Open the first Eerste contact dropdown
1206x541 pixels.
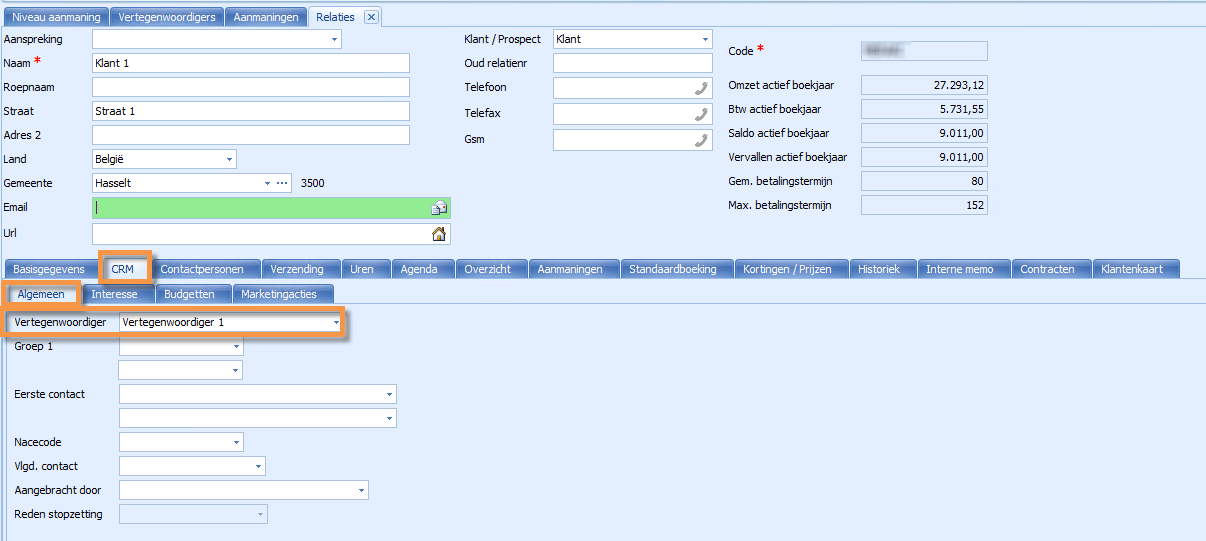389,394
